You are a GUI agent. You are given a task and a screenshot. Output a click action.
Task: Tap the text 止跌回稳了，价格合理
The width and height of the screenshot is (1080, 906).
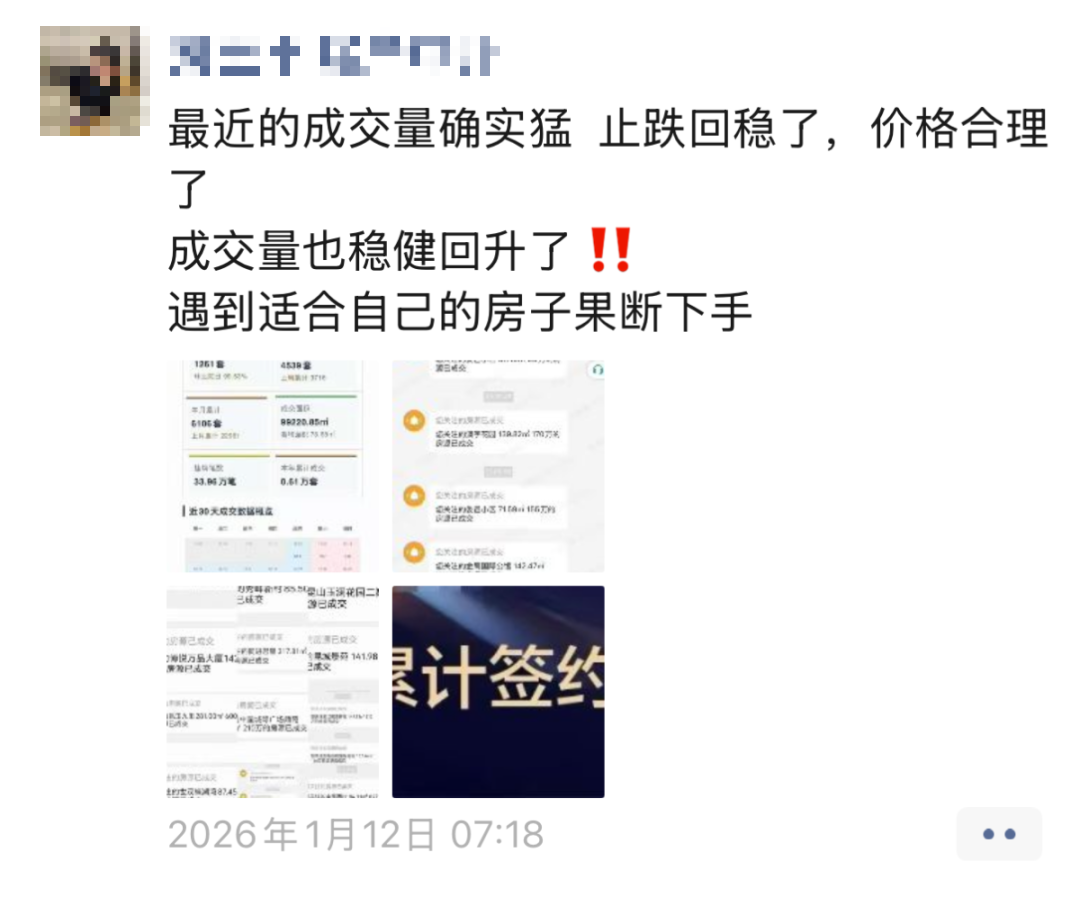coord(823,129)
